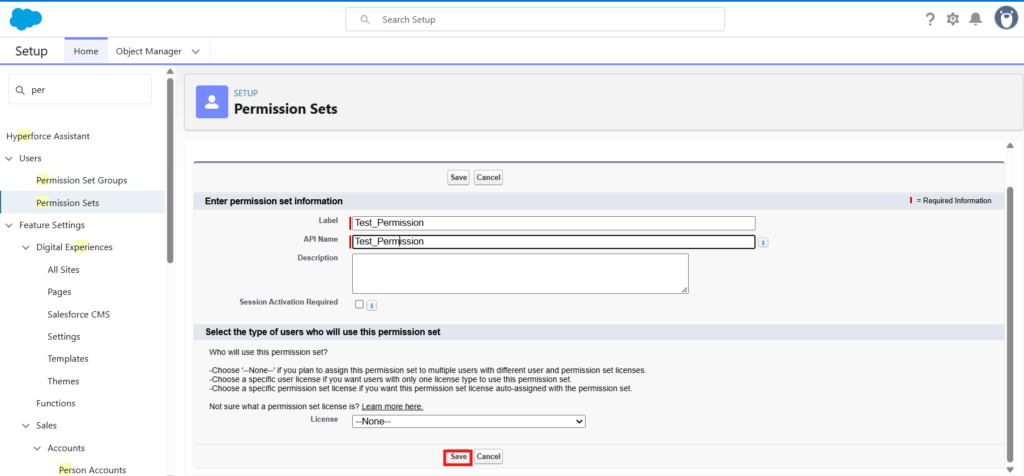Open Themes in sidebar
The width and height of the screenshot is (1024, 476).
coord(63,381)
